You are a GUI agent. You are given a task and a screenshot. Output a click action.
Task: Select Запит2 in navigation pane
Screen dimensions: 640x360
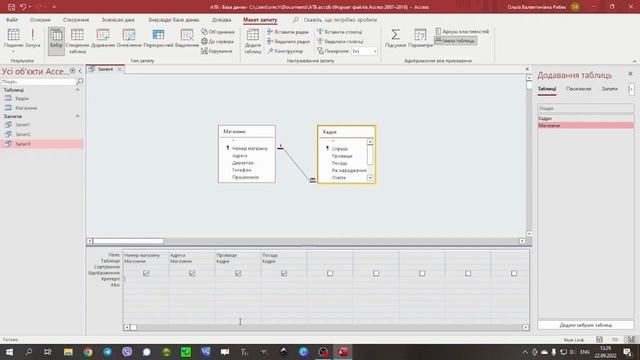click(22, 134)
